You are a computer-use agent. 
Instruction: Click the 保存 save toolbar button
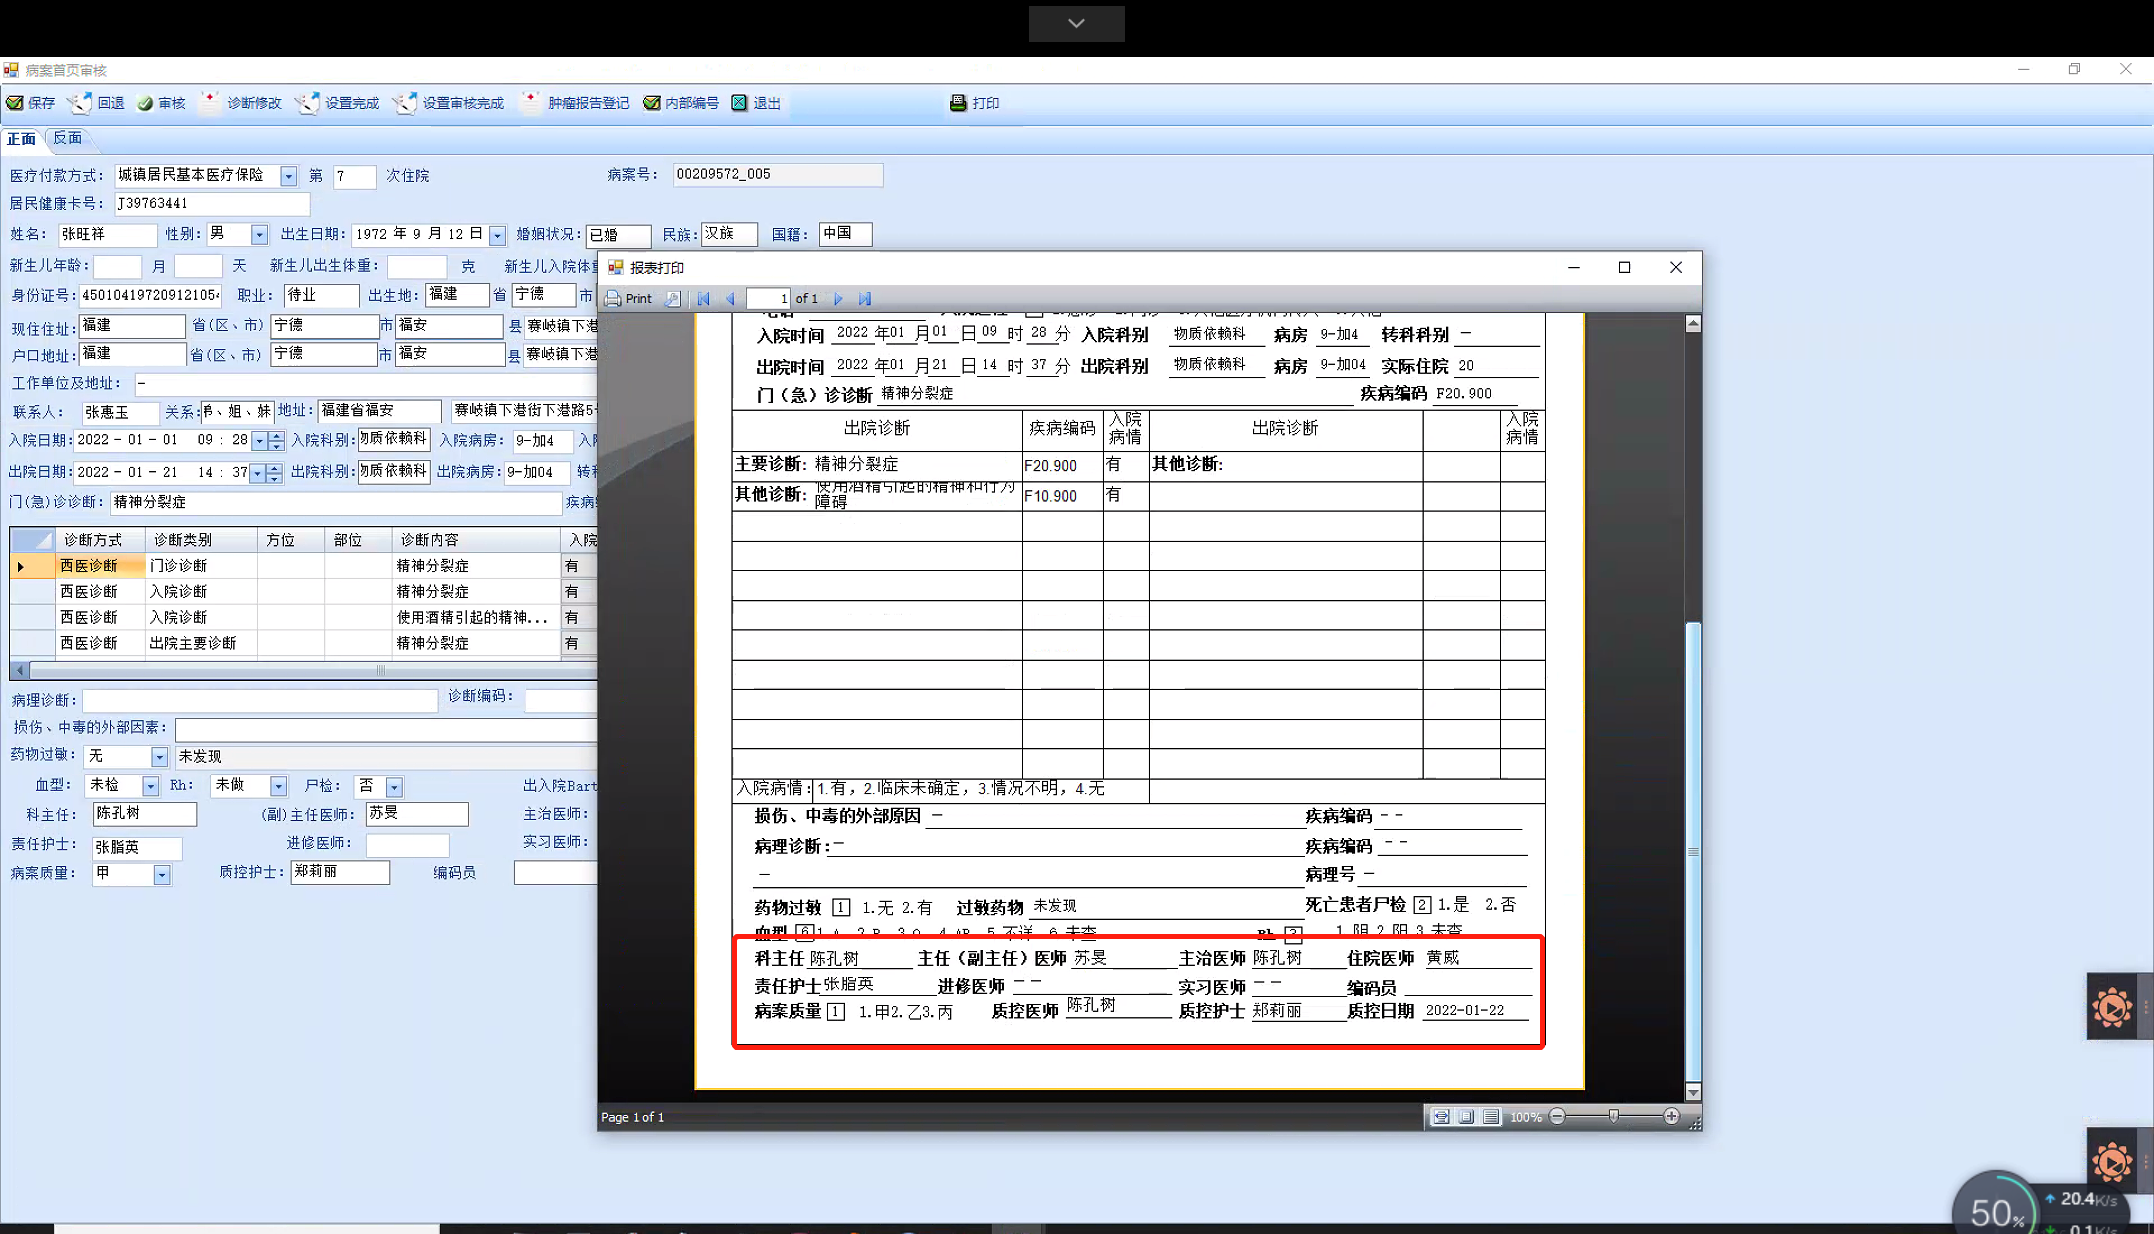coord(31,103)
